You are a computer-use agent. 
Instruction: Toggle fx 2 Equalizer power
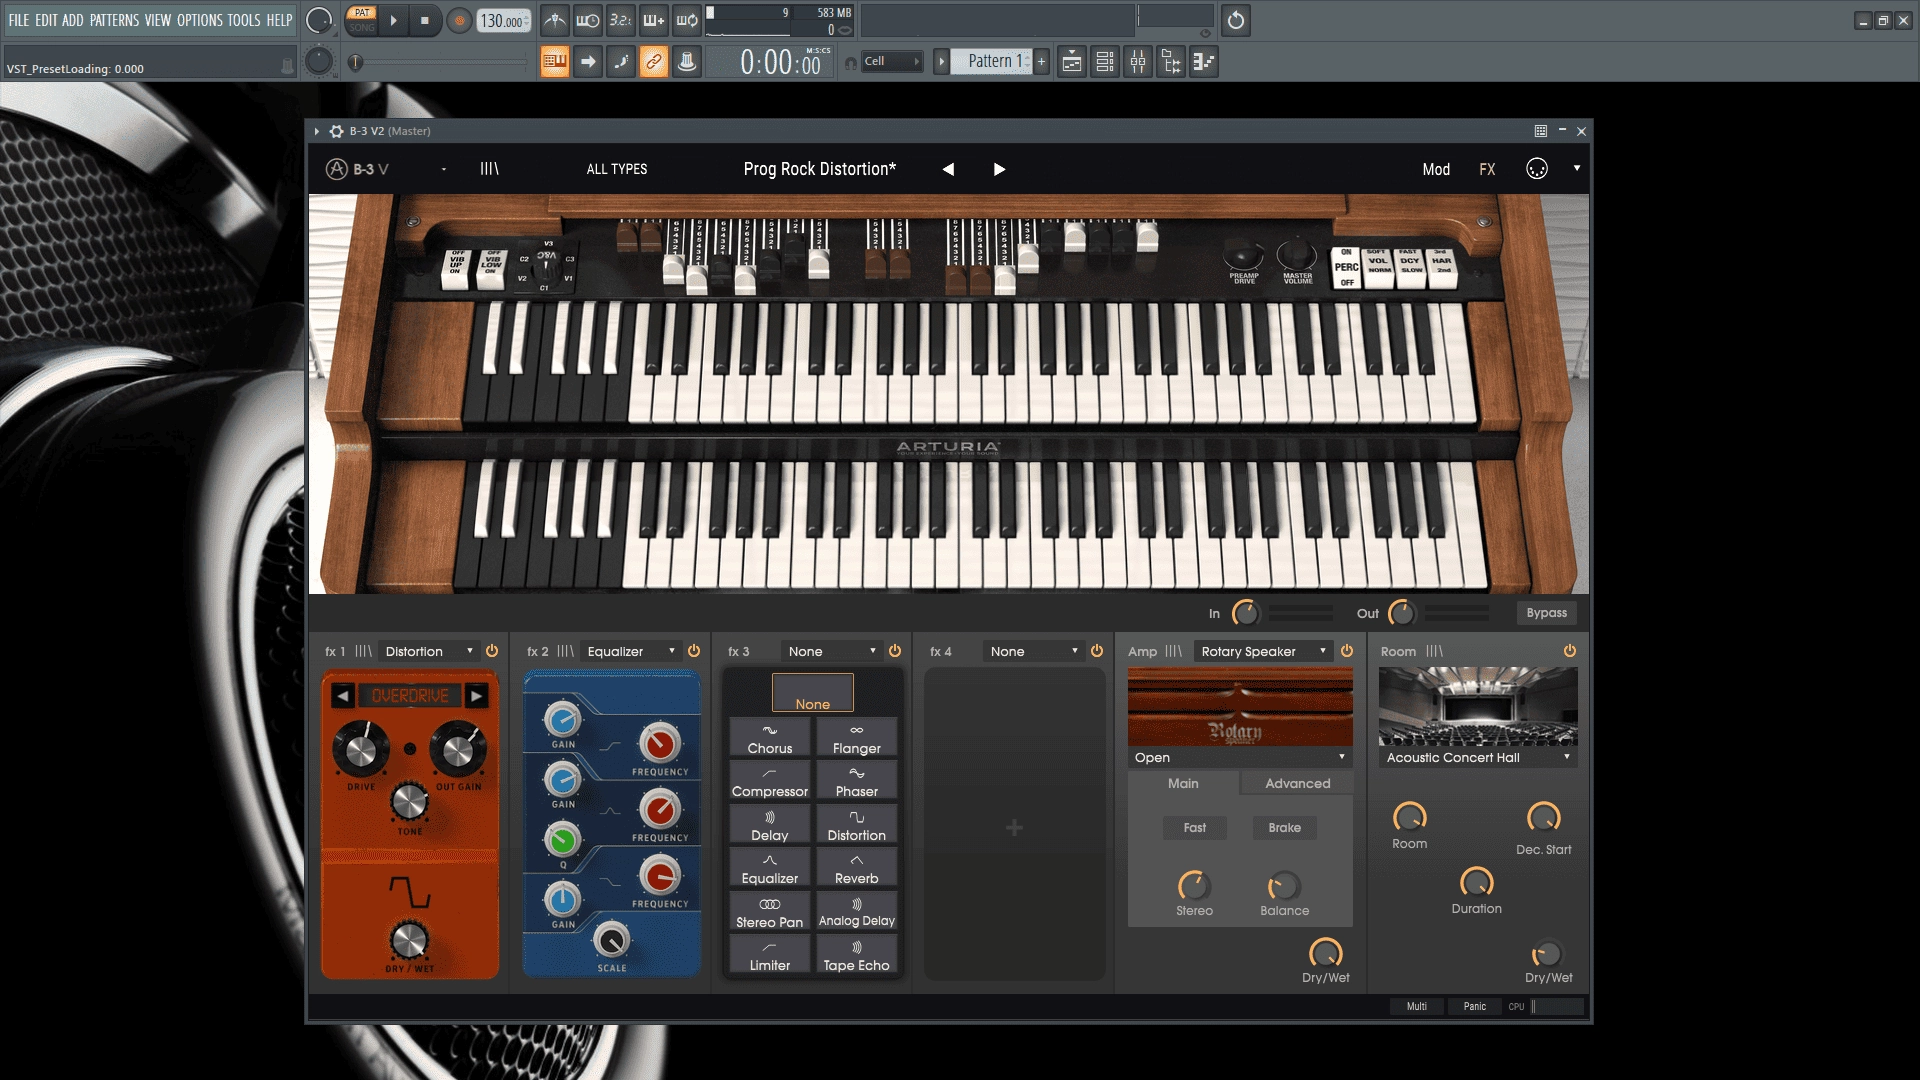694,651
